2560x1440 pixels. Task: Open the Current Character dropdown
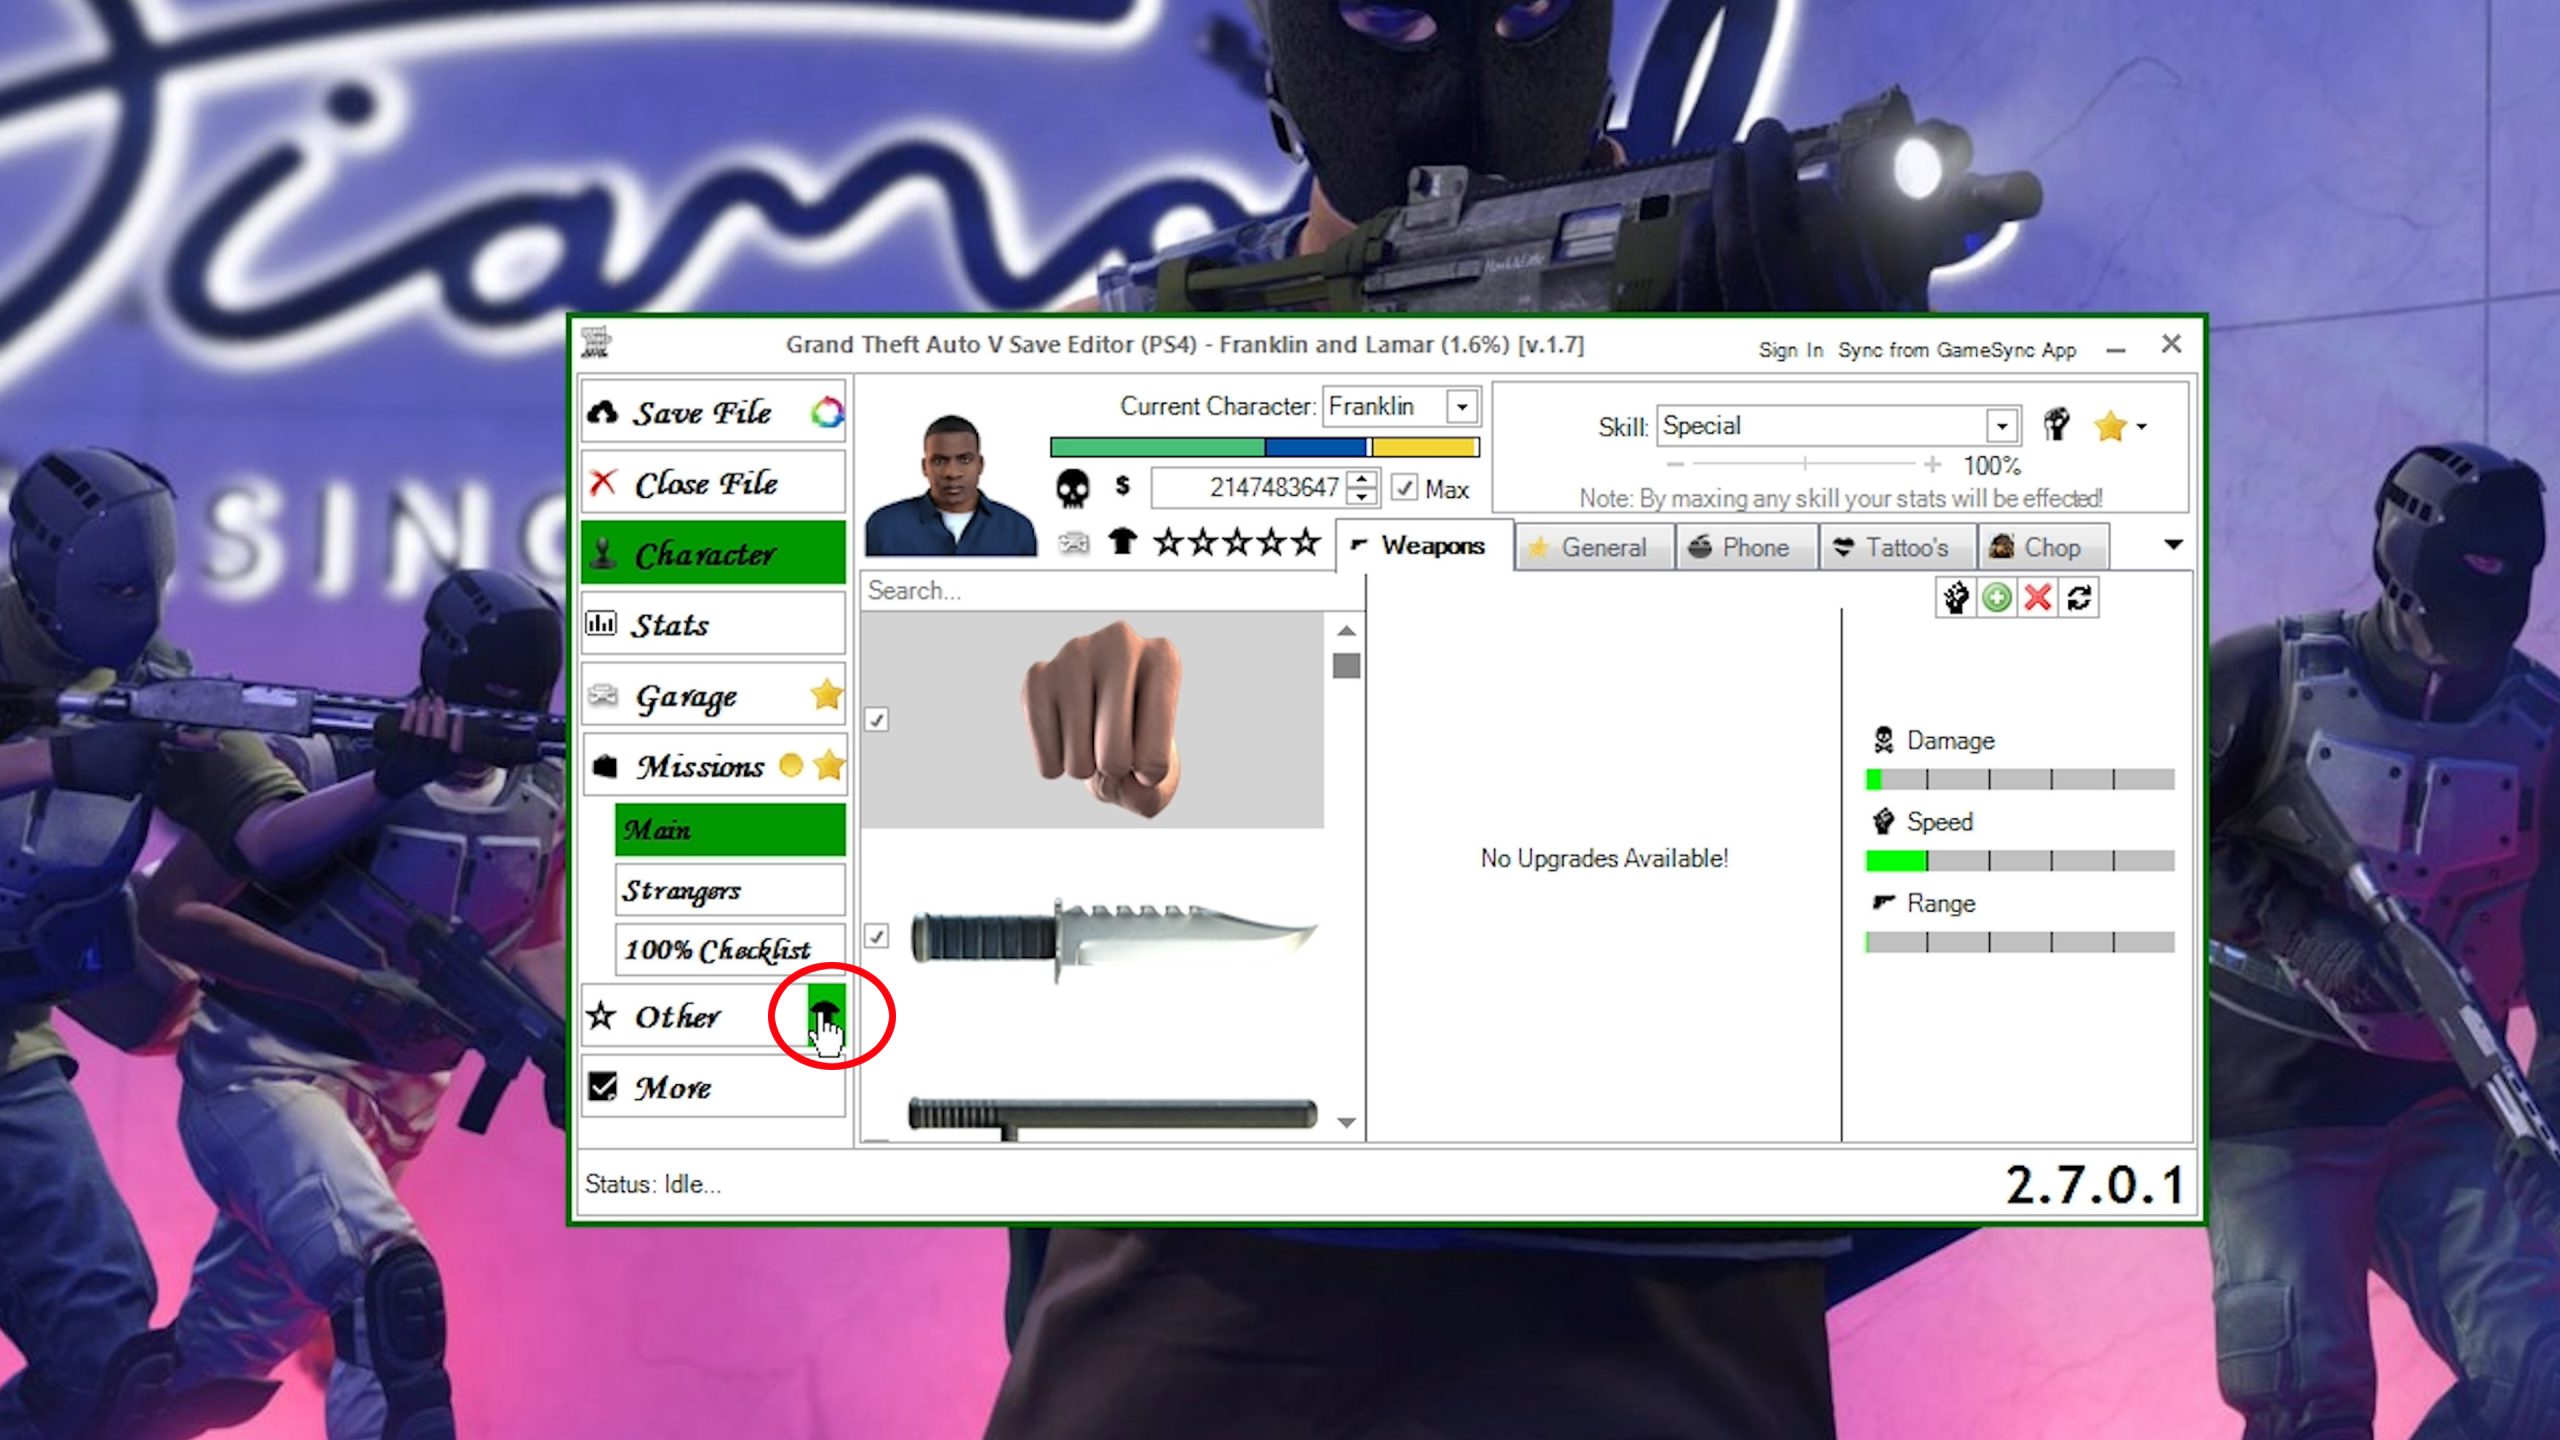coord(1459,406)
